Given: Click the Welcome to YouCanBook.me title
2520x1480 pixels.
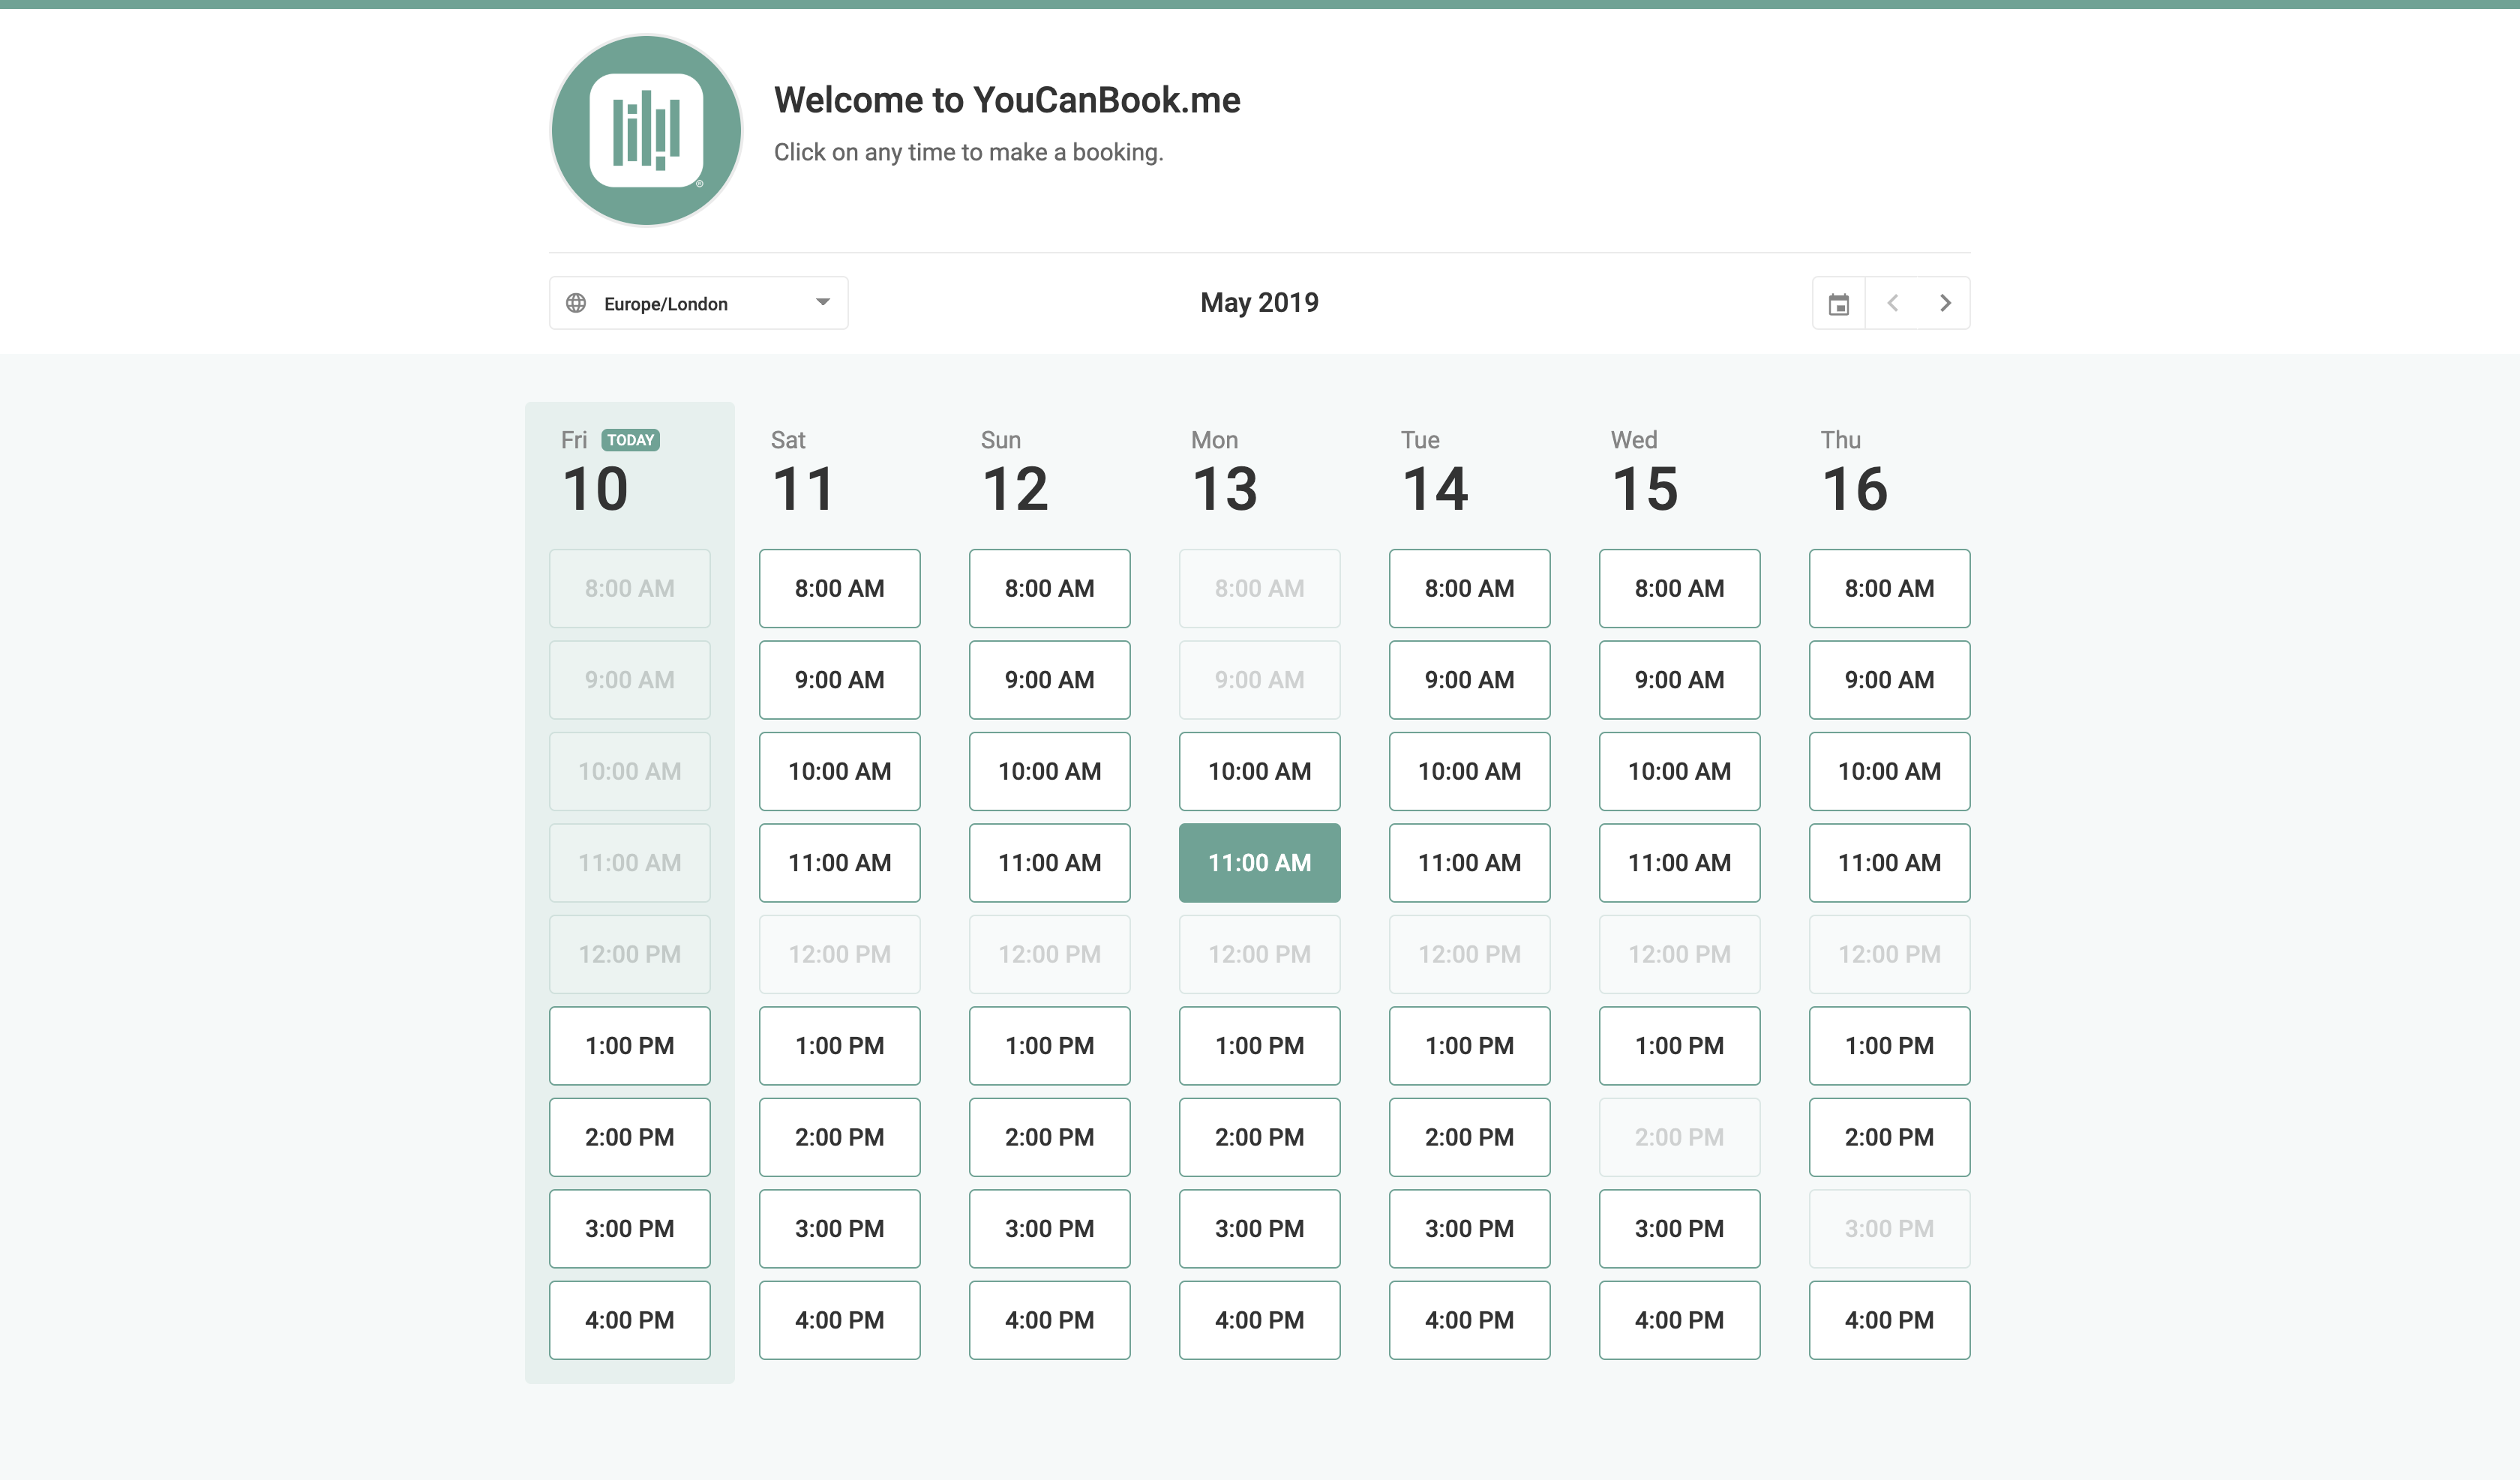Looking at the screenshot, I should pos(1006,100).
